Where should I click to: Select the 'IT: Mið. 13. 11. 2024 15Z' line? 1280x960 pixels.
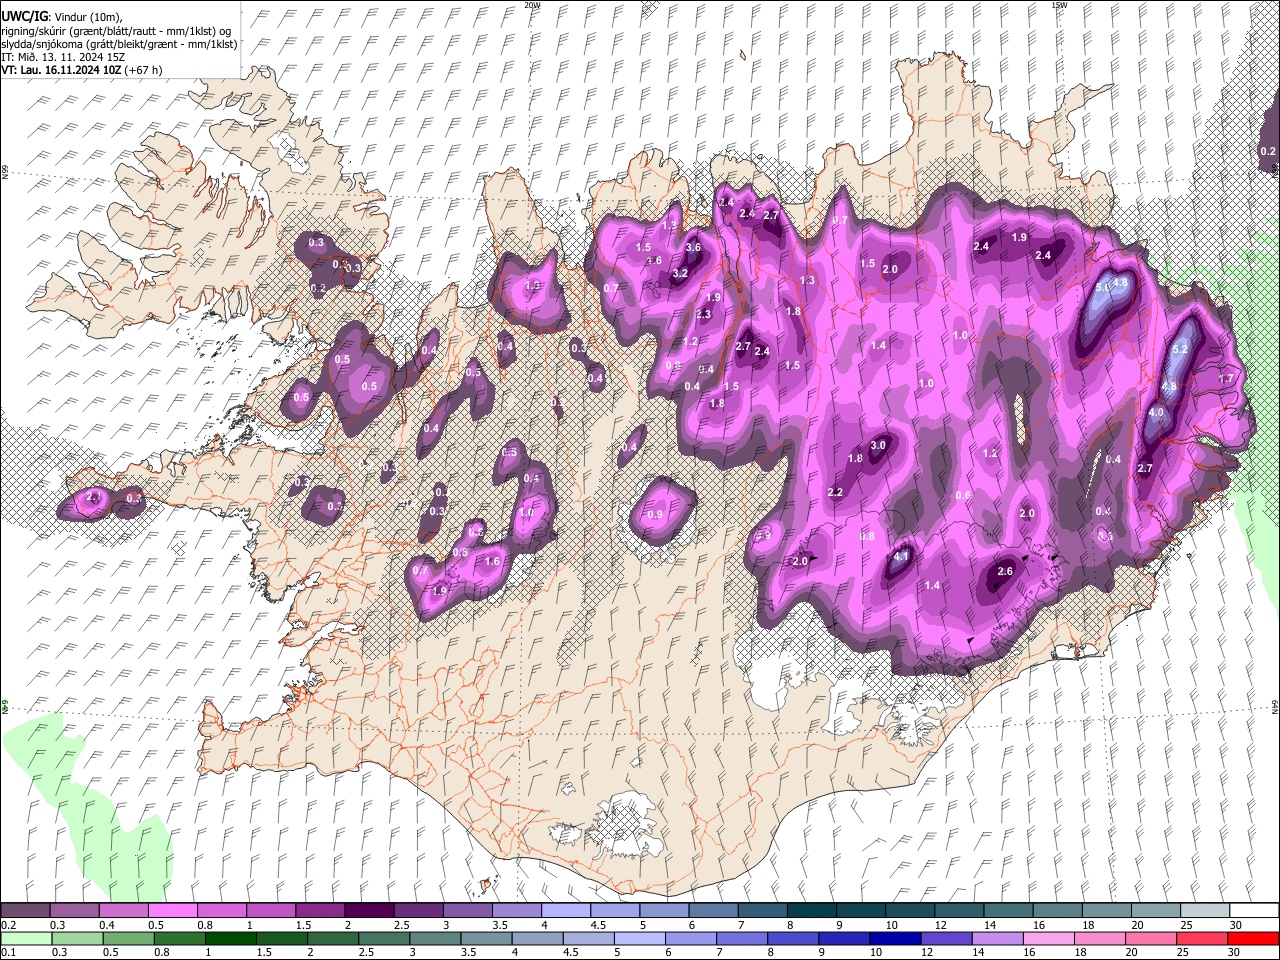63,57
